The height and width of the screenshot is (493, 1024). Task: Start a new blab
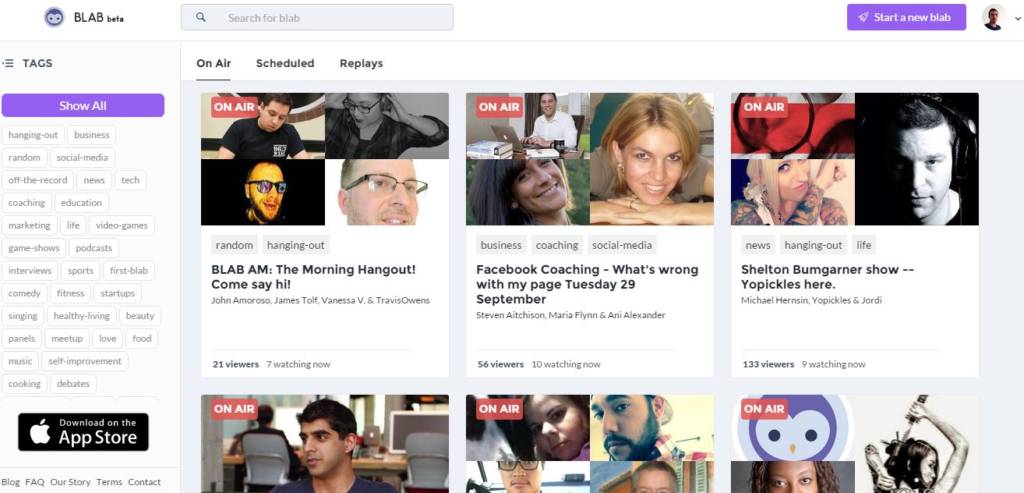[x=906, y=18]
